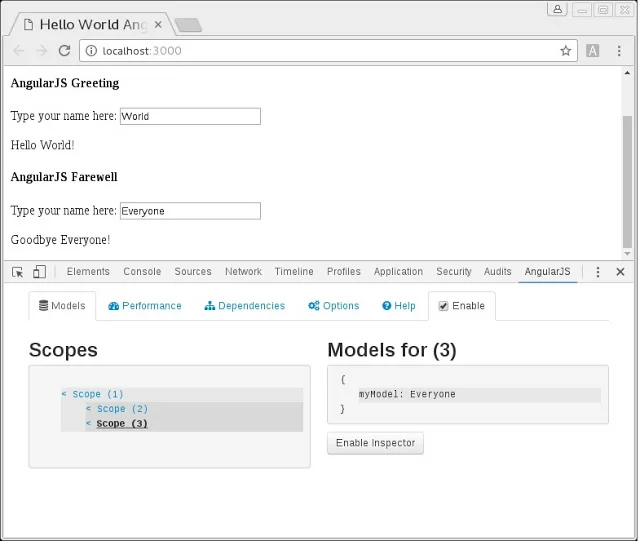Image resolution: width=640 pixels, height=541 pixels.
Task: Open the Chrome three-dot menu
Action: (619, 51)
